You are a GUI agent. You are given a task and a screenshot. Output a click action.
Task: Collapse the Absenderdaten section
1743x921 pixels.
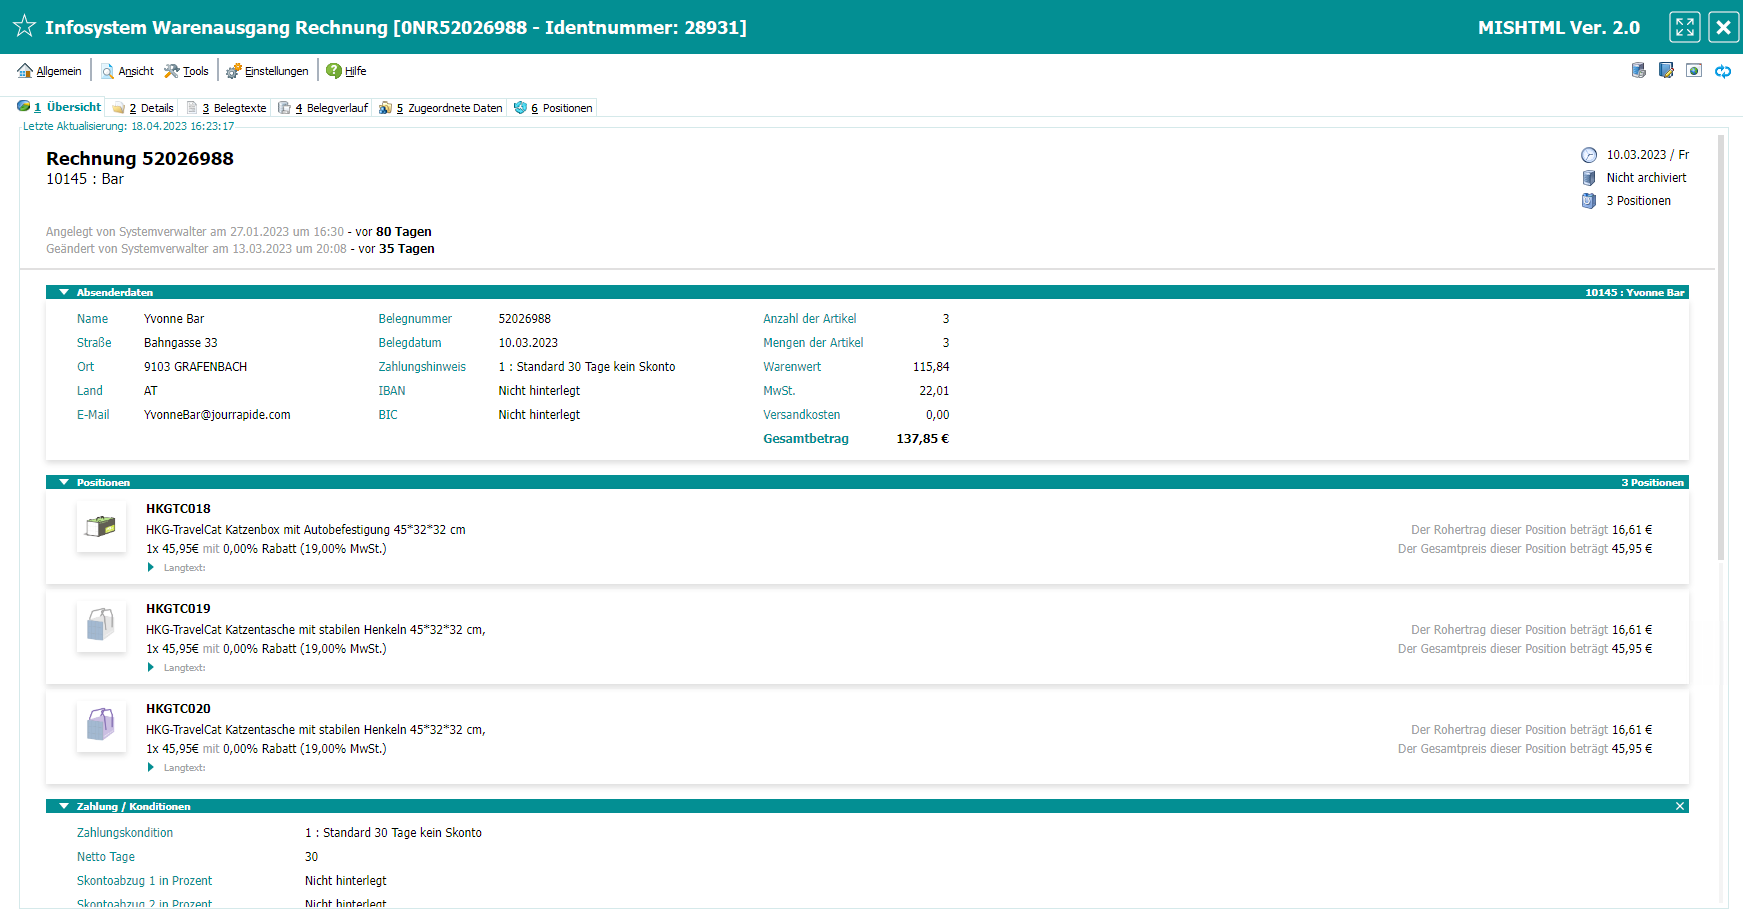(64, 293)
